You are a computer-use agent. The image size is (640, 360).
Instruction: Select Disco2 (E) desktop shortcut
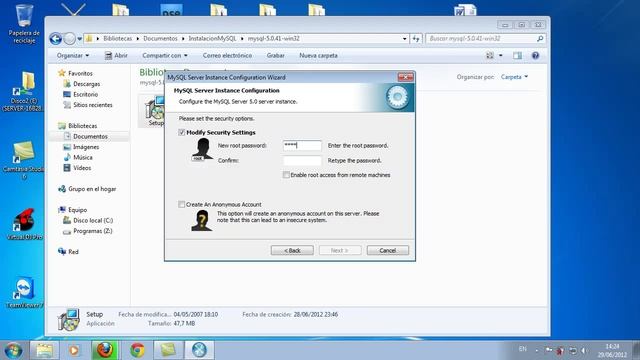pos(23,91)
